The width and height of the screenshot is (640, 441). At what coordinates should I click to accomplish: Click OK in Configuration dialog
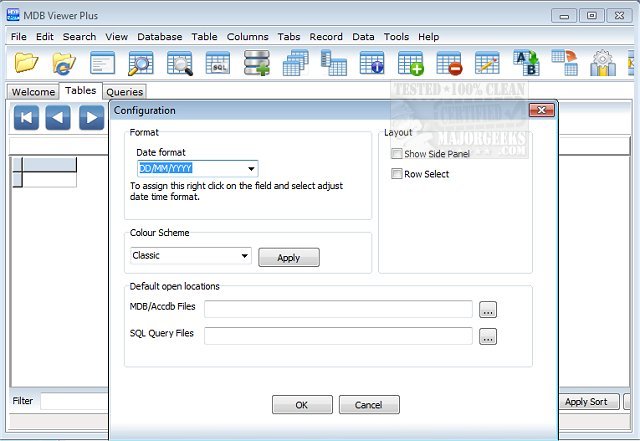click(302, 405)
